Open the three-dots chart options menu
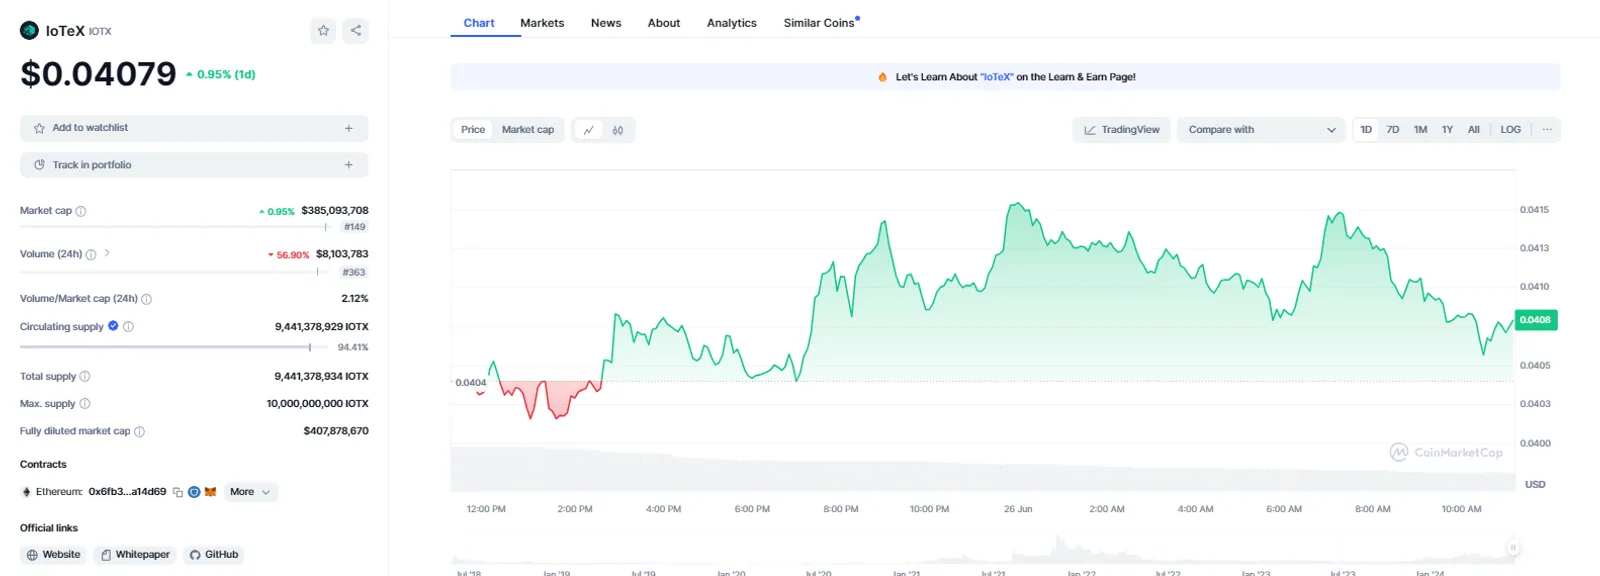Viewport: 1600px width, 576px height. click(x=1547, y=130)
